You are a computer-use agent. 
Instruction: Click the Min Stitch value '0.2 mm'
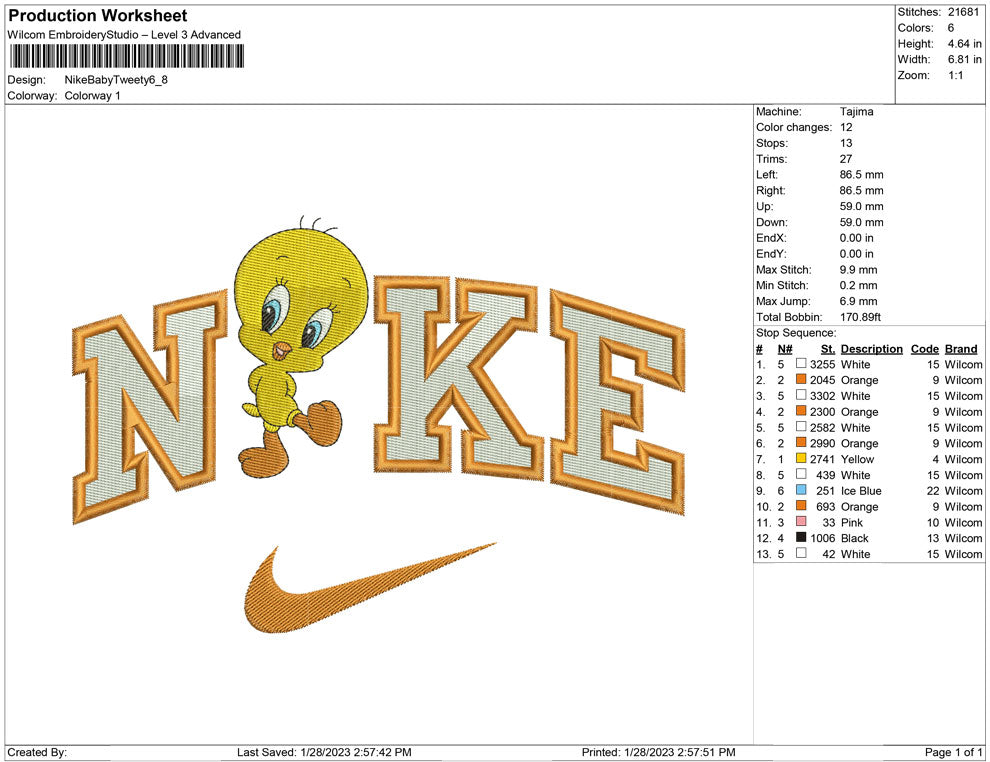coord(858,285)
